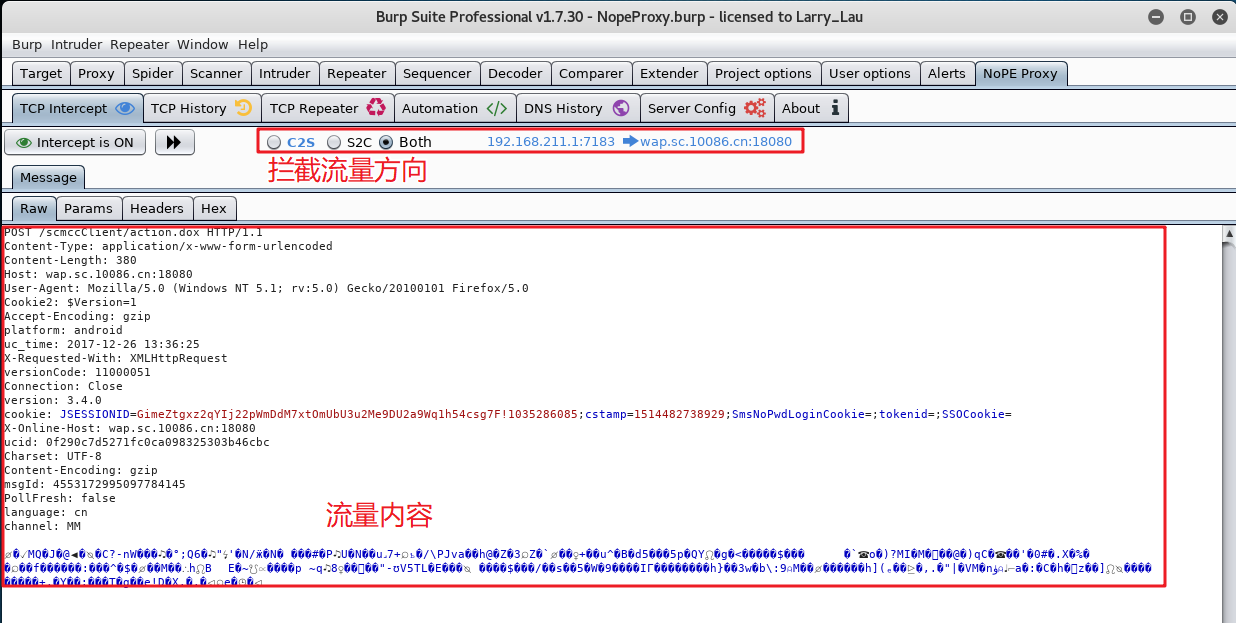Switch to the Project options tab

click(763, 73)
